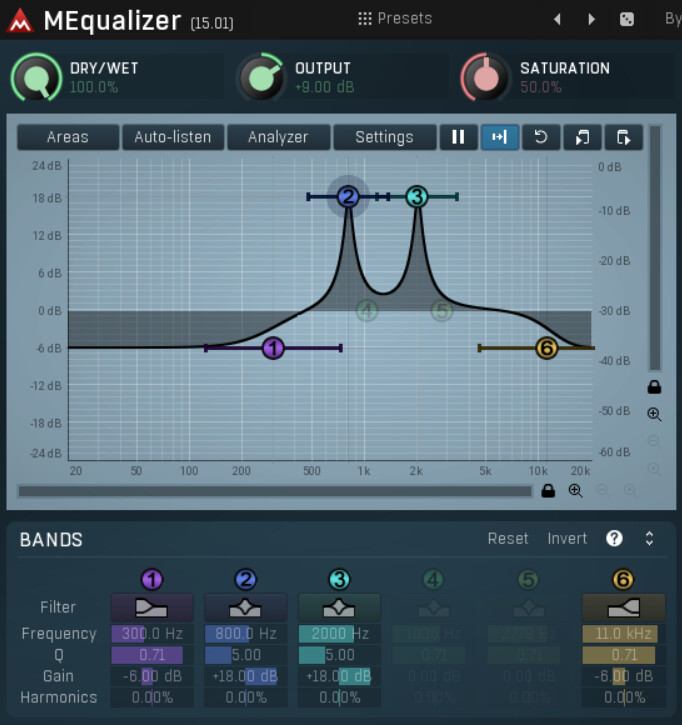Collapse the Bands panel with arrows
Screen dimensions: 682x725
pos(649,538)
